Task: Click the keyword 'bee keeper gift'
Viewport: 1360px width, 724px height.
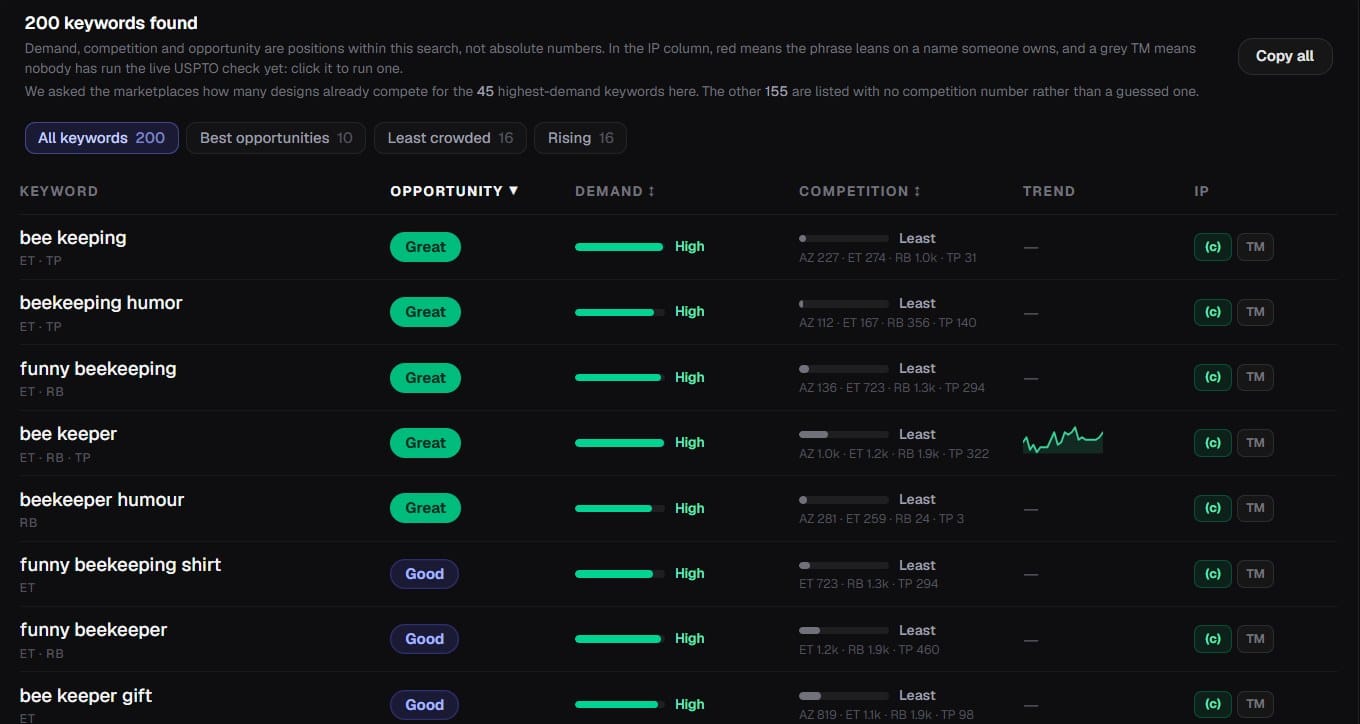Action: tap(86, 696)
